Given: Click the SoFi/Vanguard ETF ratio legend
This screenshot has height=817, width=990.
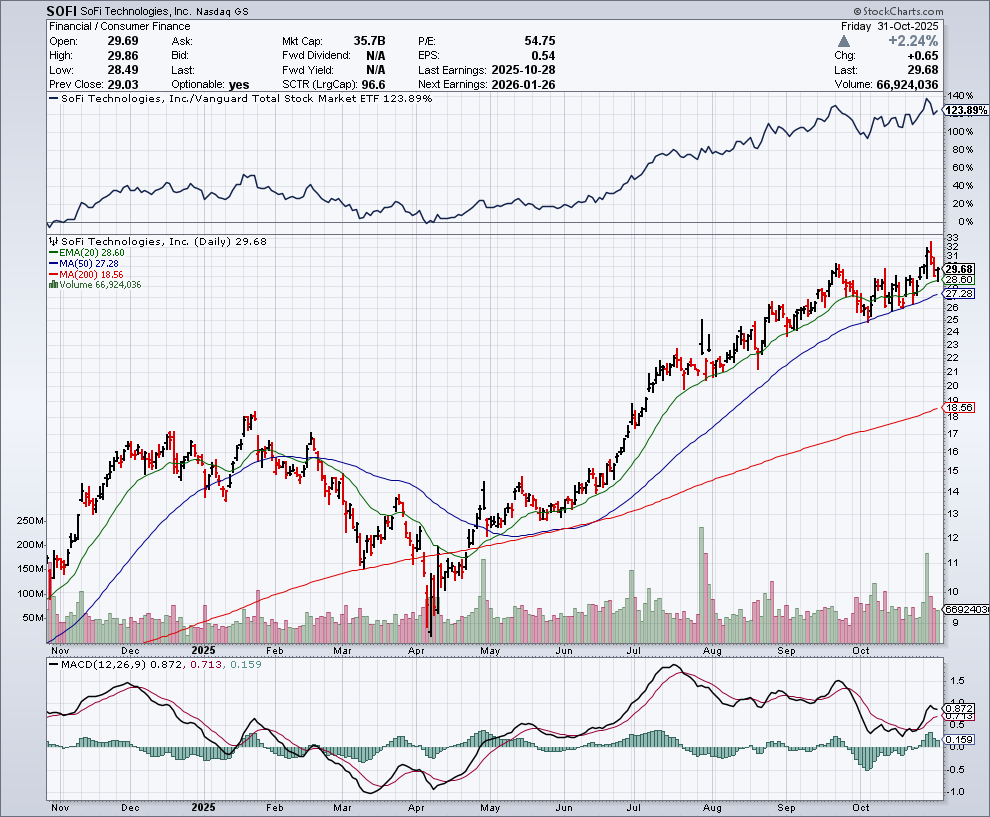Looking at the screenshot, I should [x=241, y=98].
